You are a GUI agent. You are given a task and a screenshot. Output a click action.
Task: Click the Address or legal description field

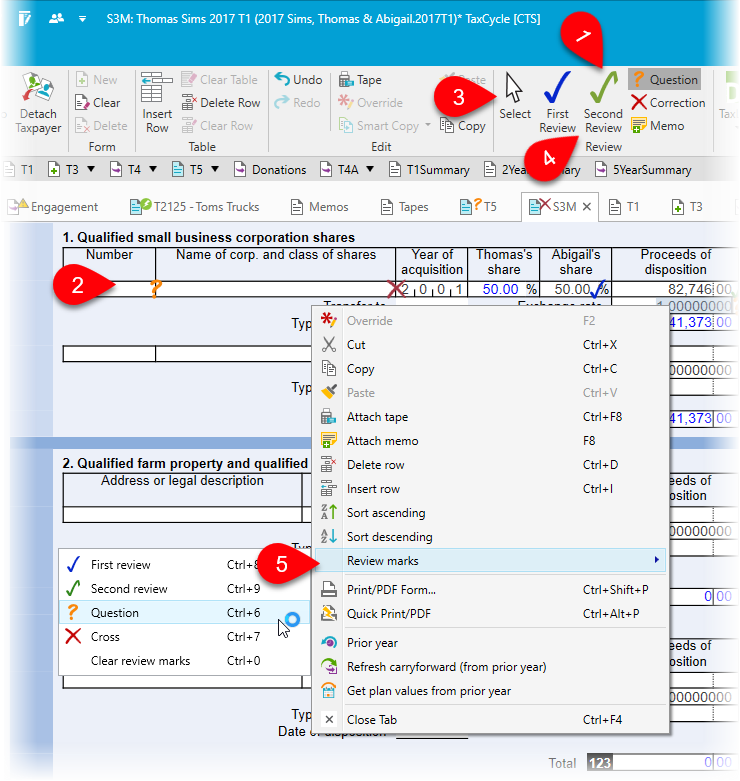182,514
